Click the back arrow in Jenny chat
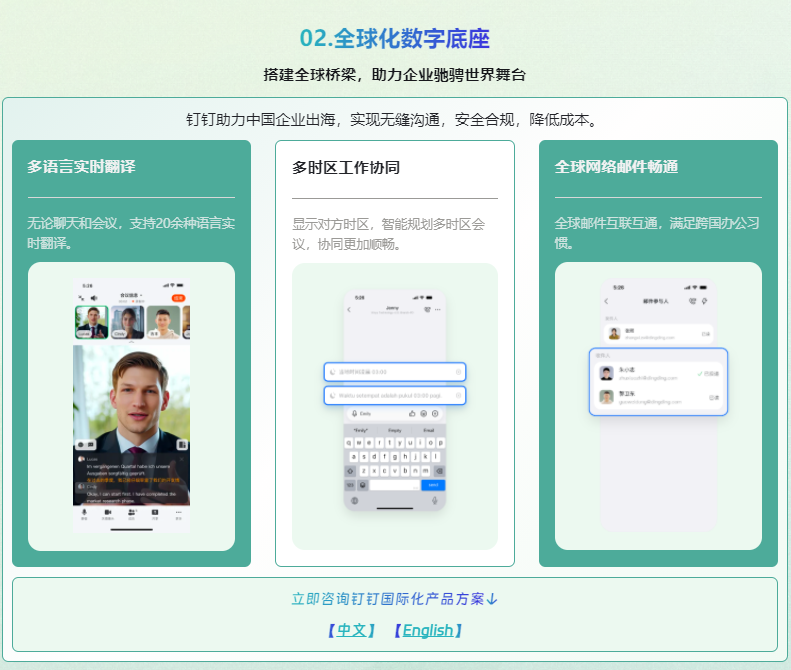The height and width of the screenshot is (670, 791). click(x=349, y=310)
